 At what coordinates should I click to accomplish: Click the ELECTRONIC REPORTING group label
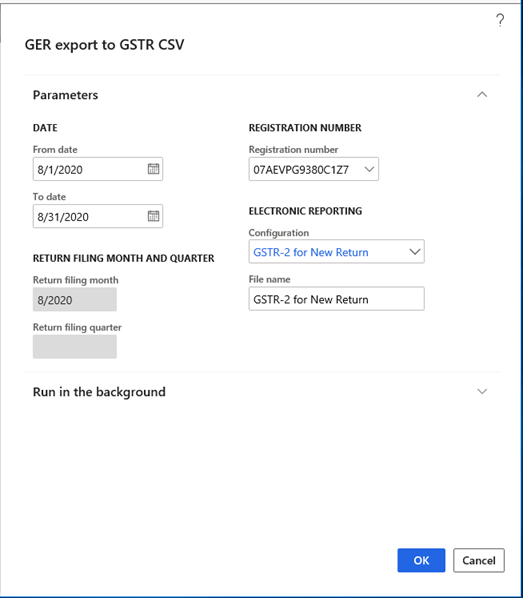coord(305,211)
